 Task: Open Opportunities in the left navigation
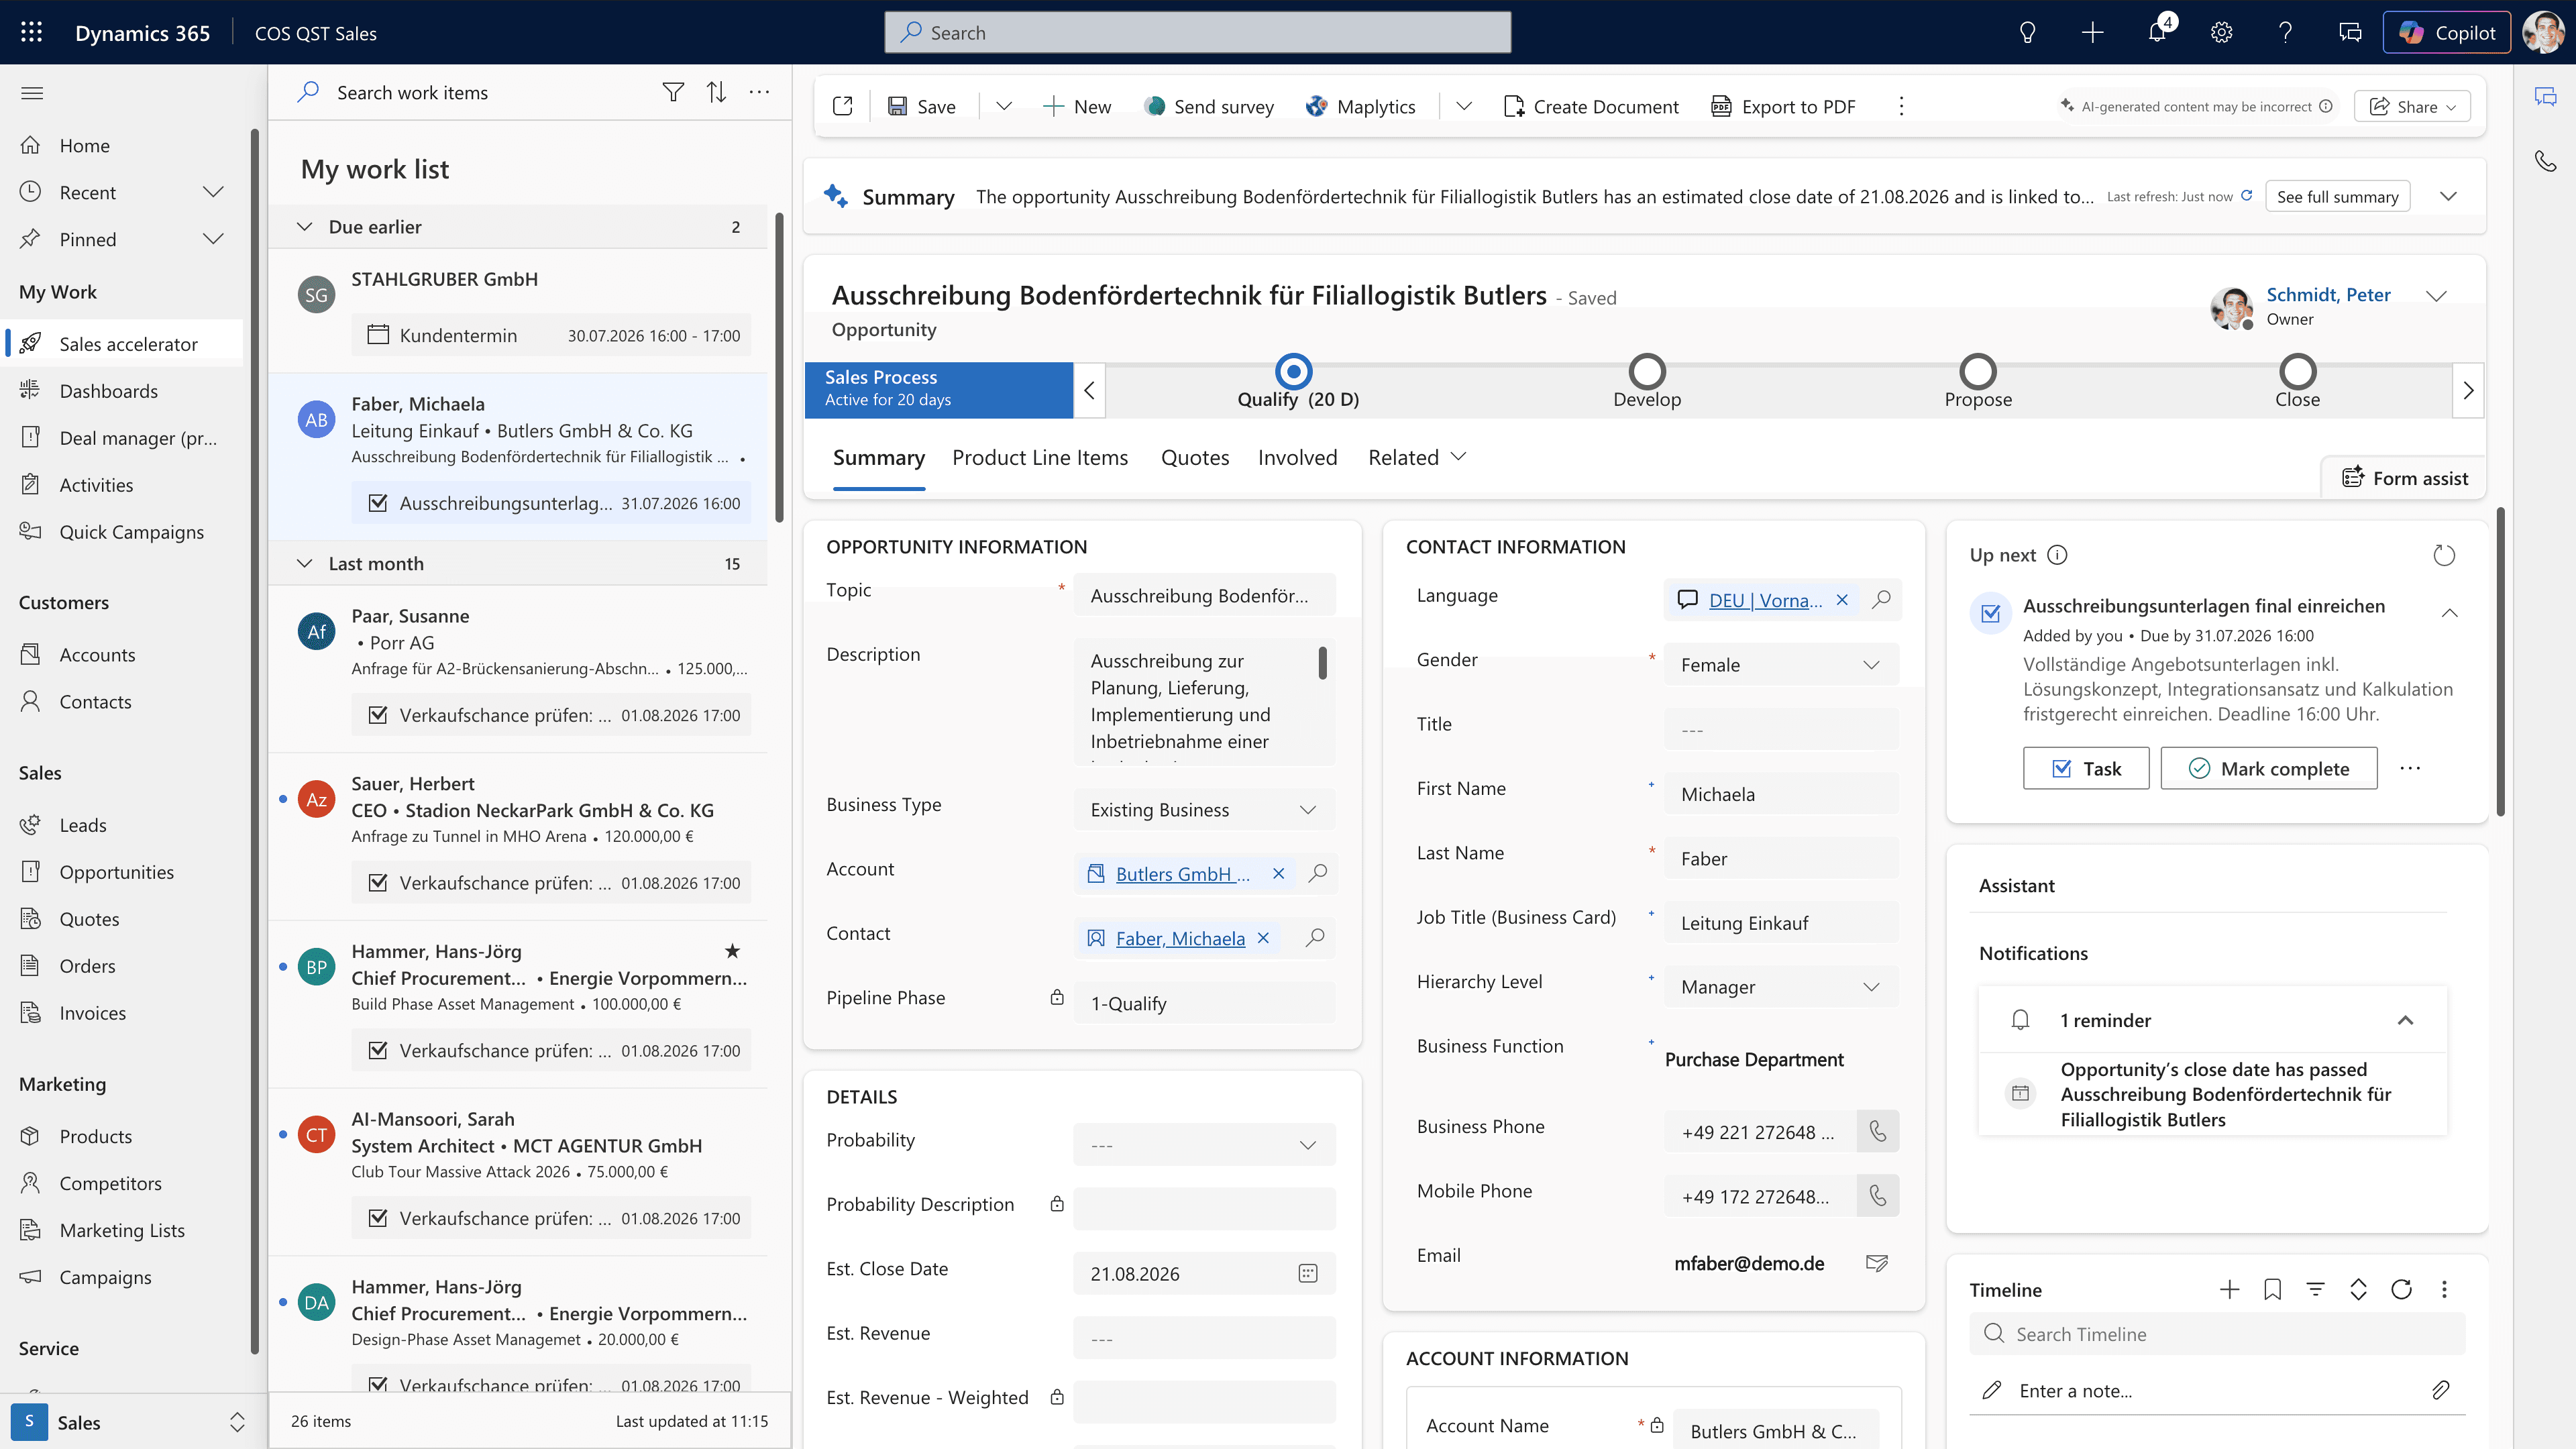pyautogui.click(x=116, y=871)
